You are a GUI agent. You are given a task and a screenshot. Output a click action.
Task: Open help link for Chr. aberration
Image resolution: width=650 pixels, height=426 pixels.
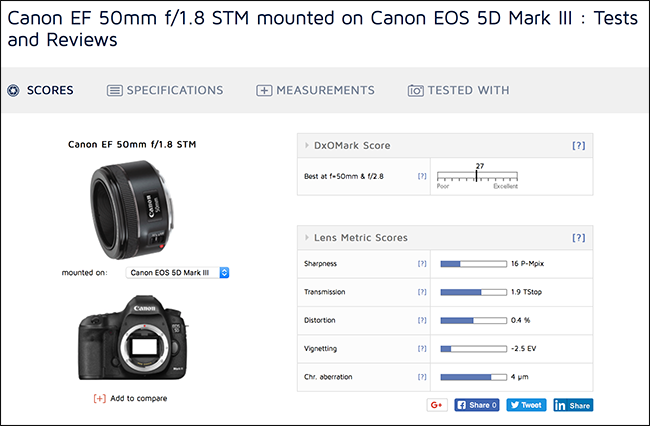tap(422, 377)
